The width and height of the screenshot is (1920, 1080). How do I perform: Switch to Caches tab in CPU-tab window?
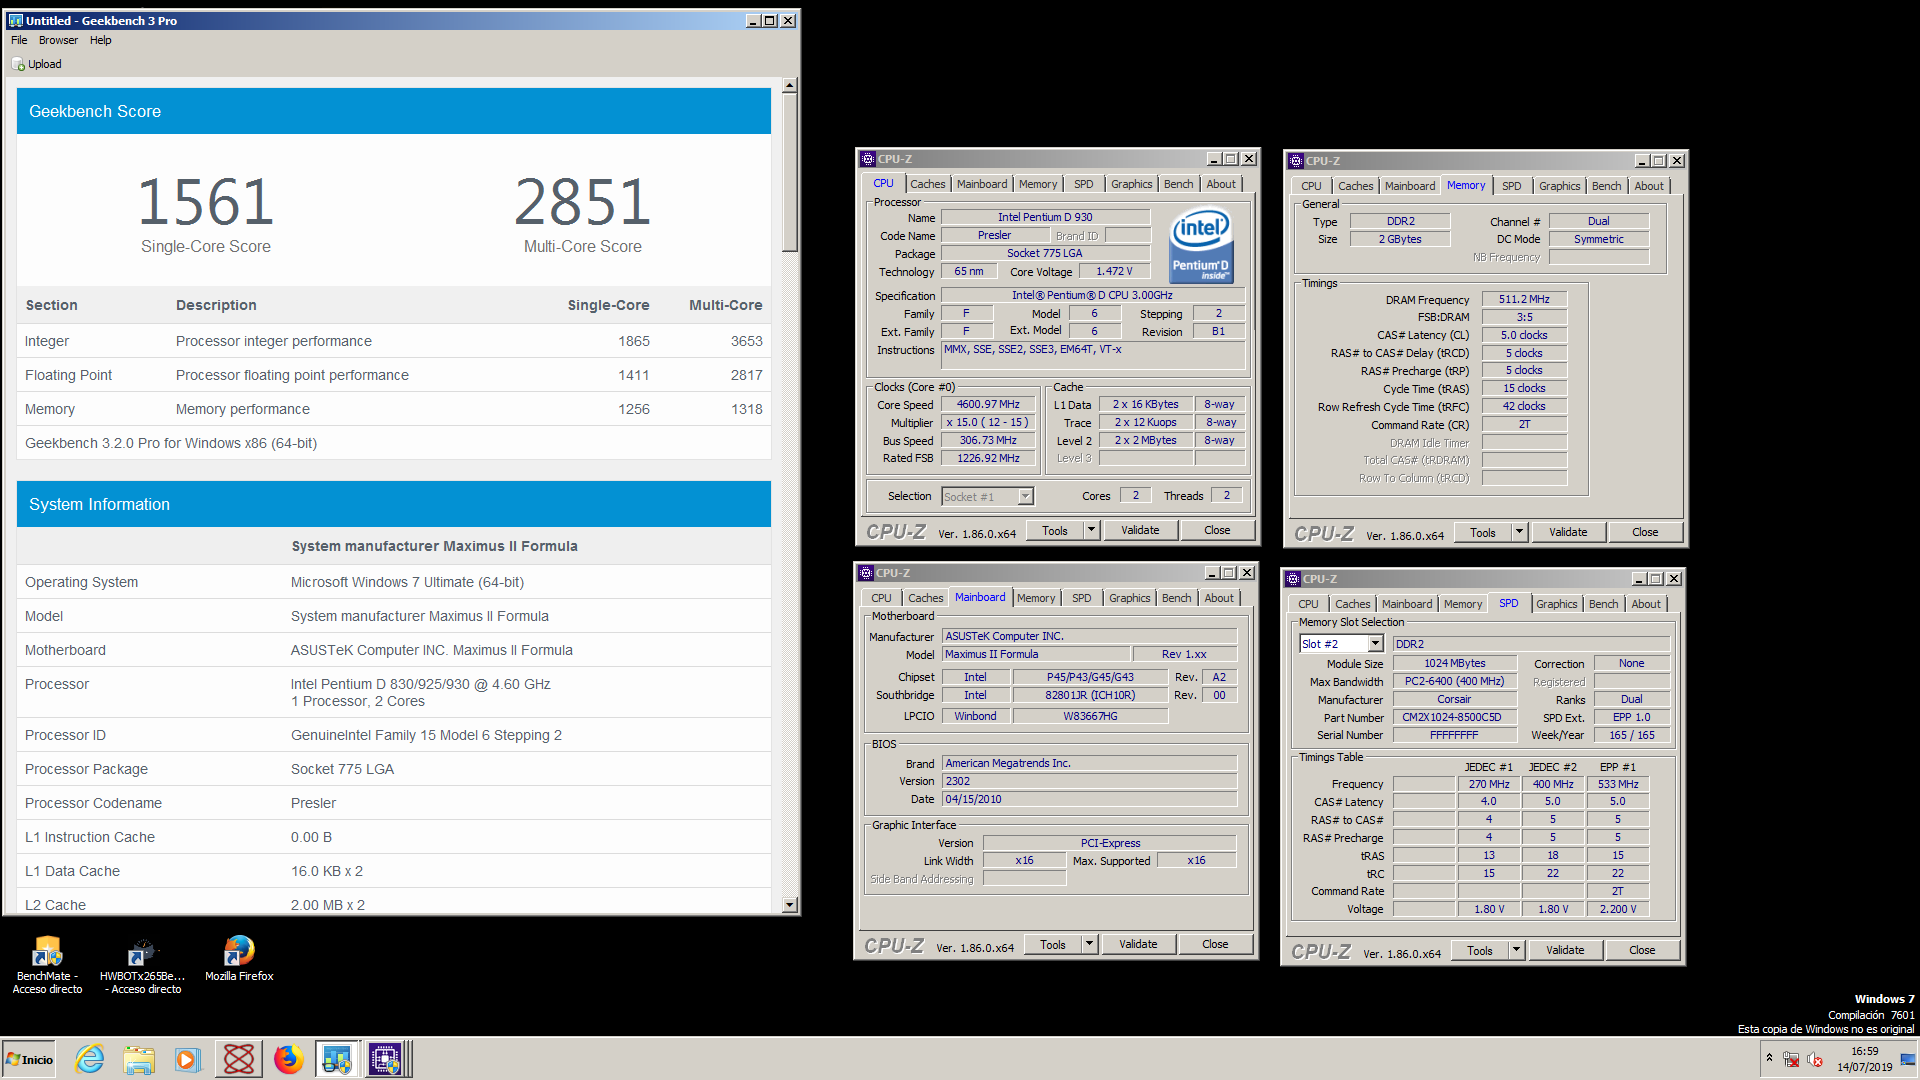(927, 184)
